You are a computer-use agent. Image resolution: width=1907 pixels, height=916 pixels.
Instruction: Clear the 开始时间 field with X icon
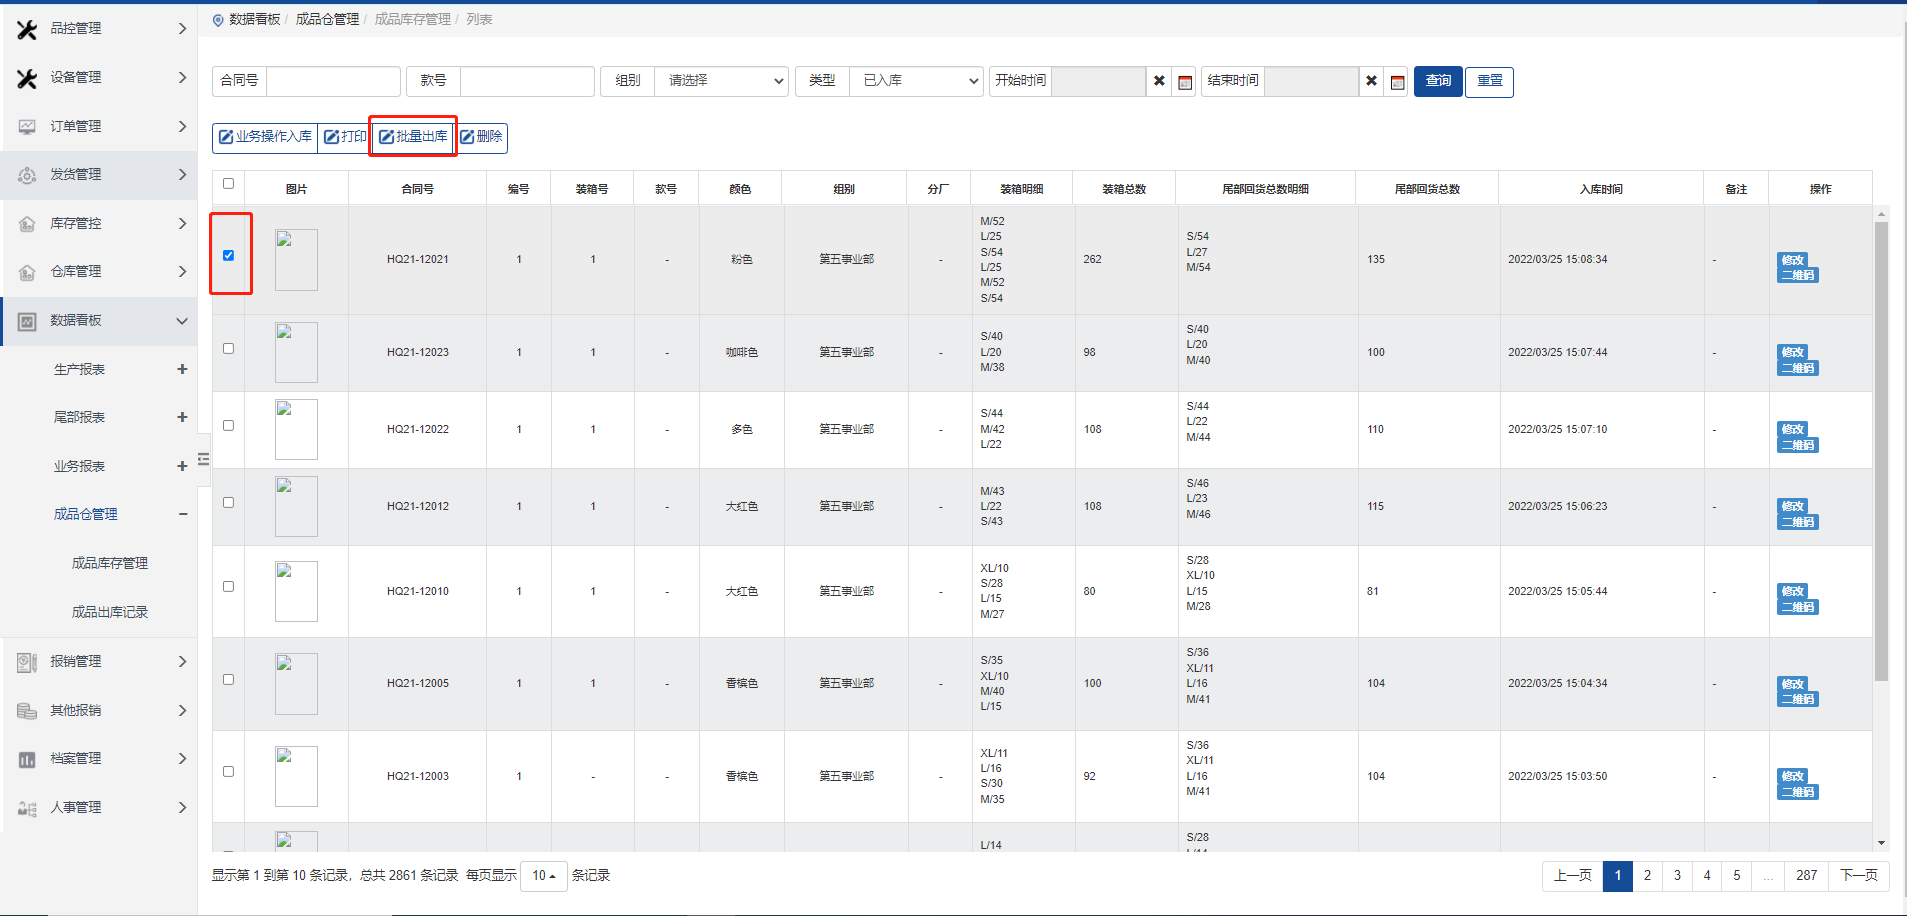[1159, 81]
